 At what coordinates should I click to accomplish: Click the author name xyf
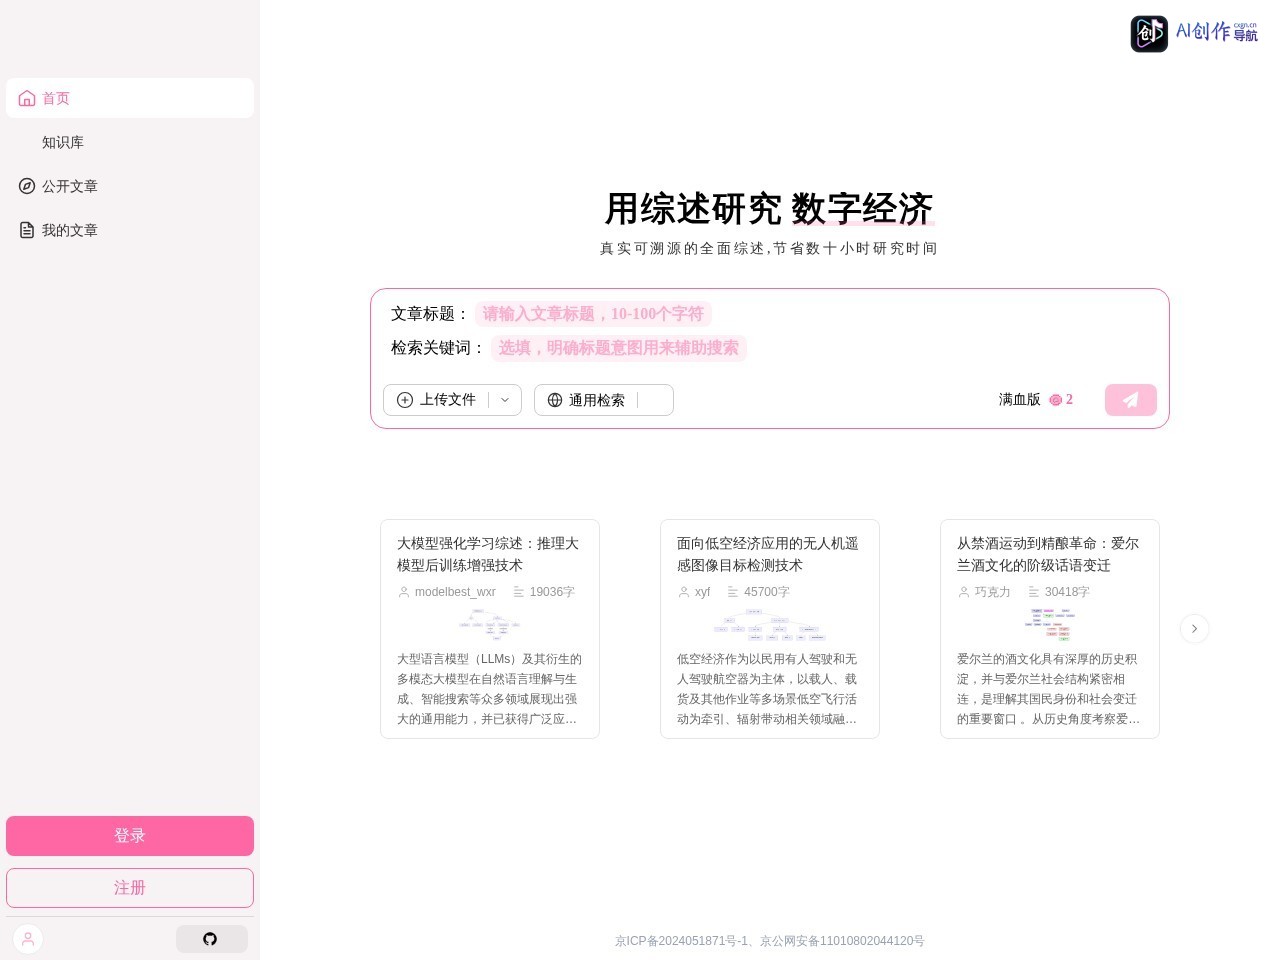(x=702, y=592)
